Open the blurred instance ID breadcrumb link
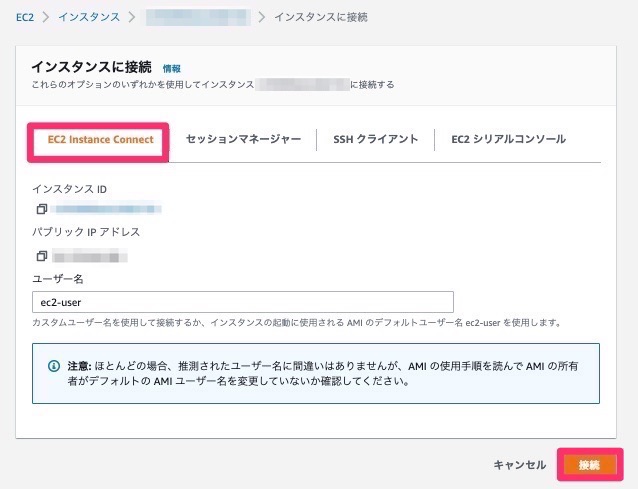638x489 pixels. [x=198, y=17]
